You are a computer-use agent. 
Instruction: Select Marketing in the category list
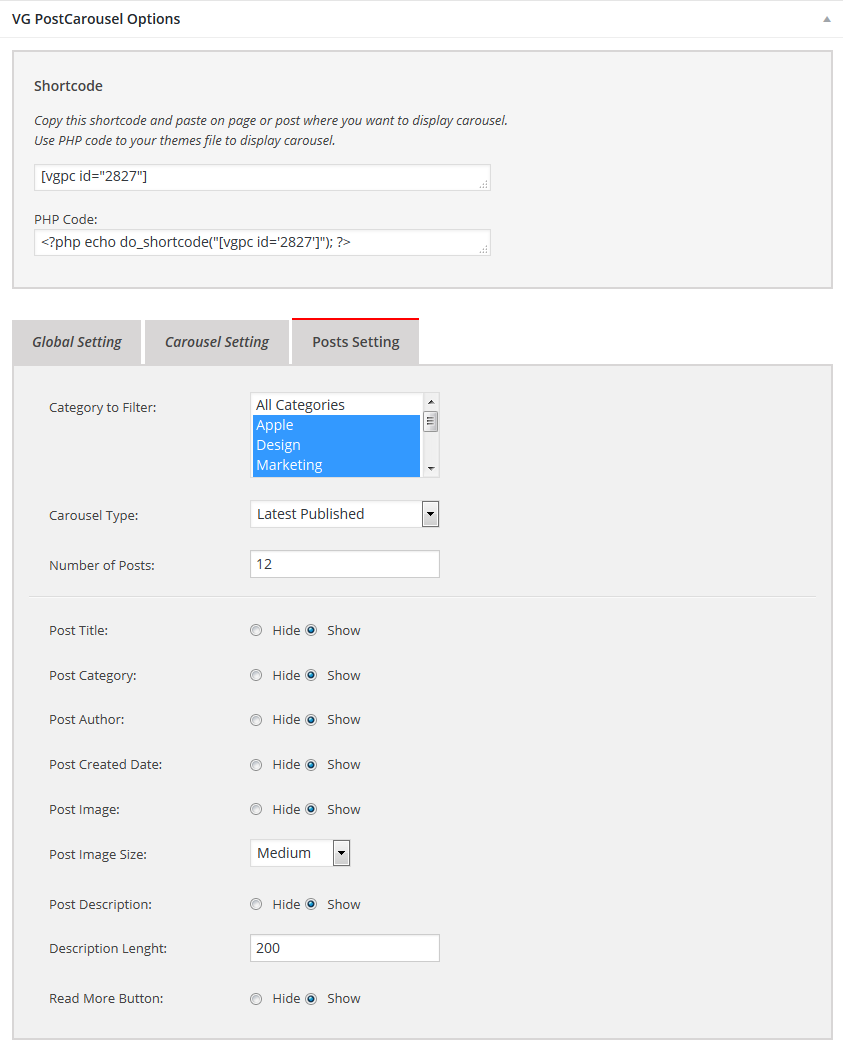[337, 466]
